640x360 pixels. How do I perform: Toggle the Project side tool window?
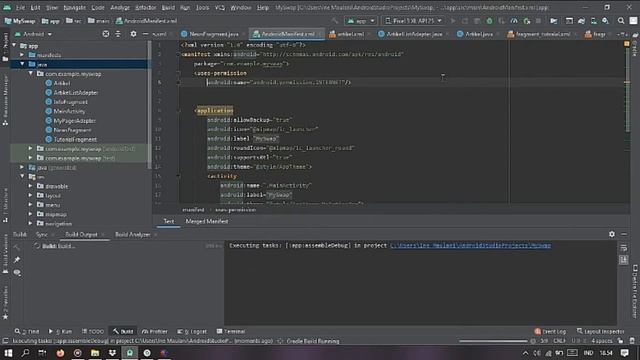(5, 47)
